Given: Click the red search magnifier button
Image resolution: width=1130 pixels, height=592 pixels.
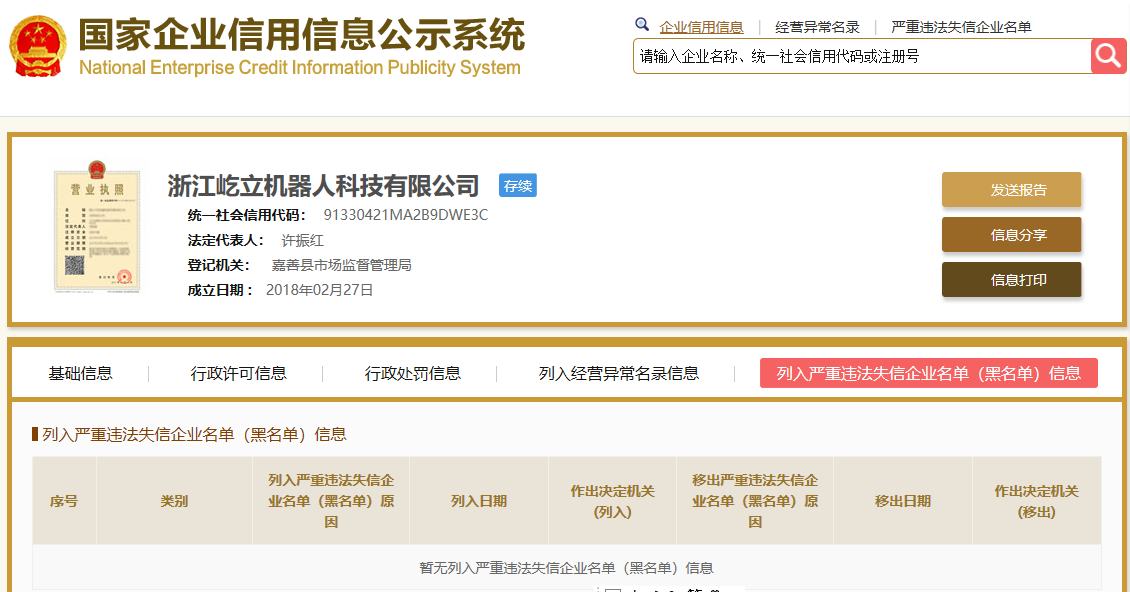Looking at the screenshot, I should click(x=1108, y=56).
